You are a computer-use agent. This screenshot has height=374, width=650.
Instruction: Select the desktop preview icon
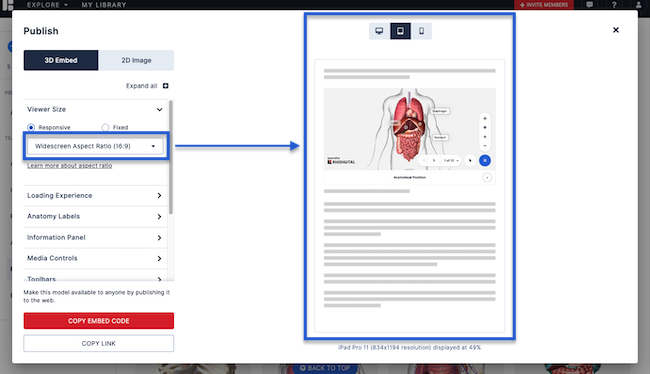[379, 31]
